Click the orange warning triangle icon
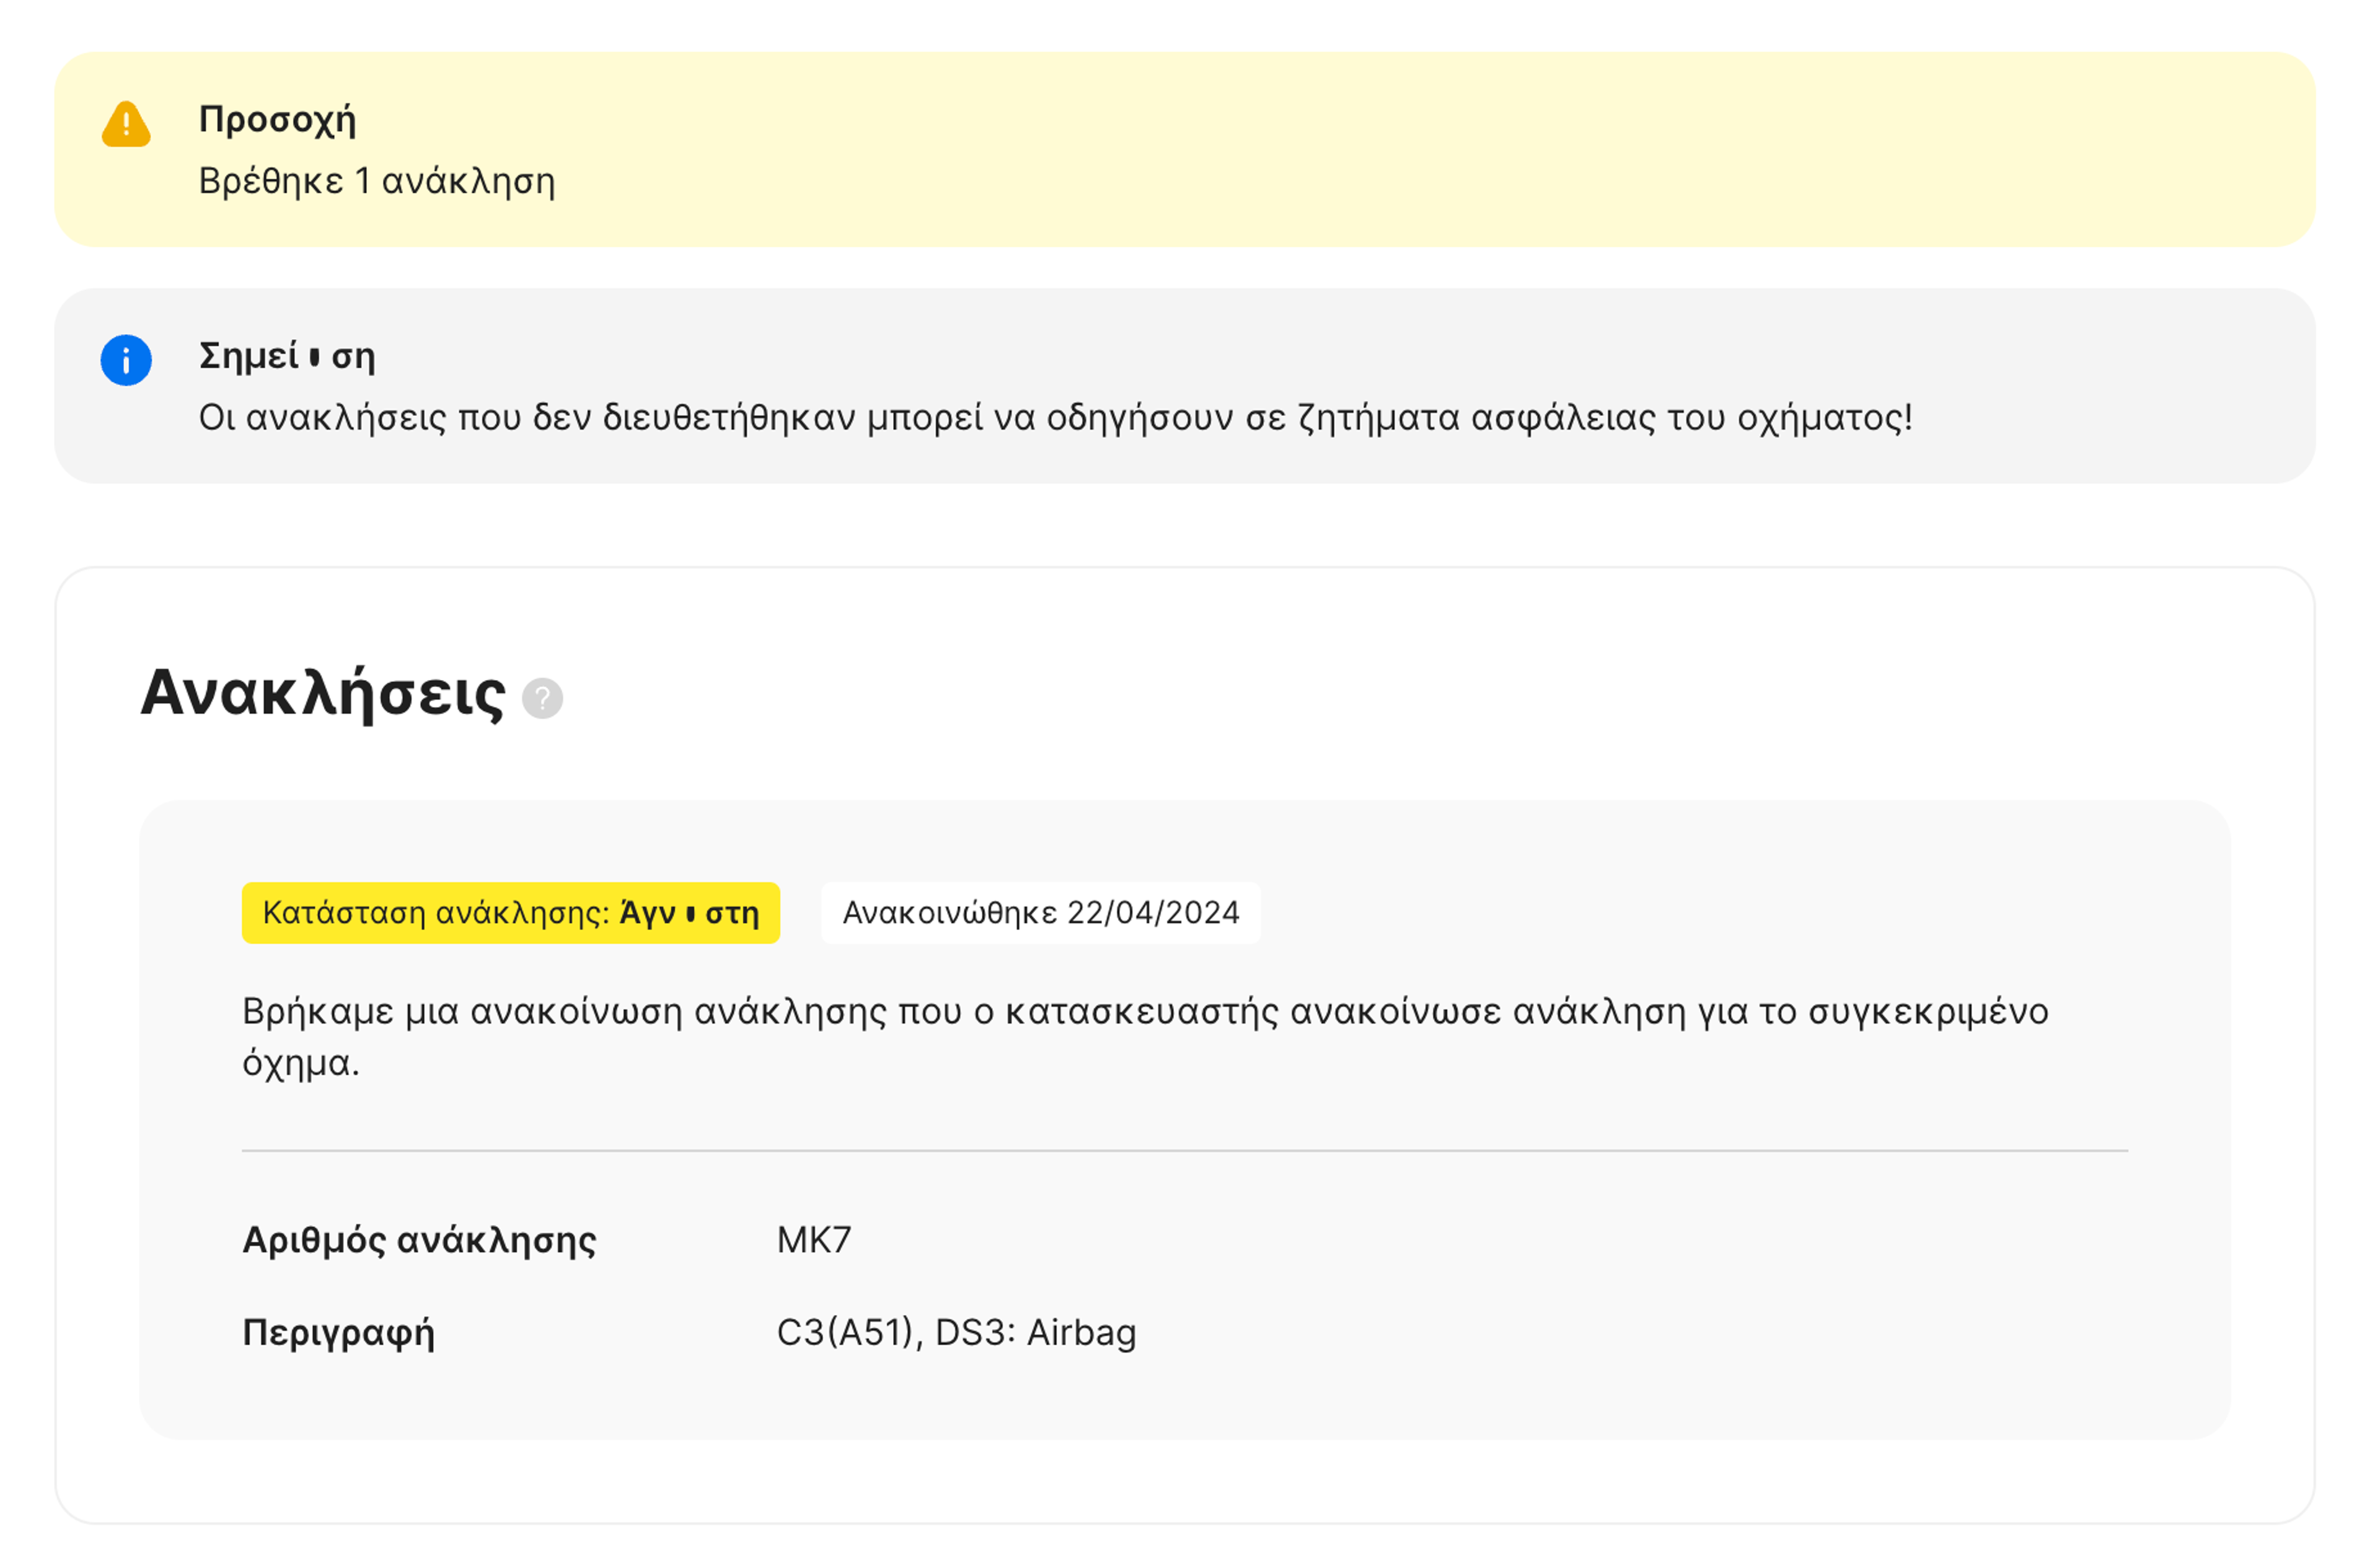 pyautogui.click(x=126, y=125)
